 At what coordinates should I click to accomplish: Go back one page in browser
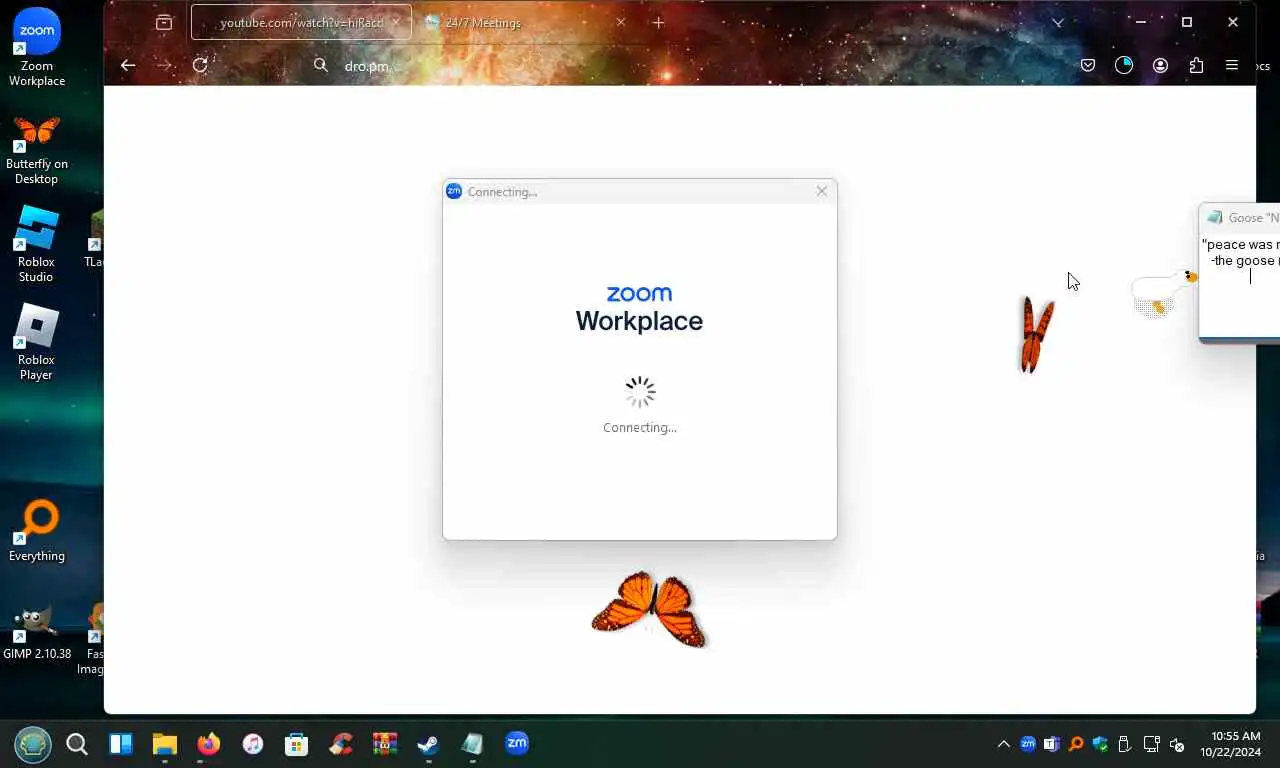[x=128, y=65]
